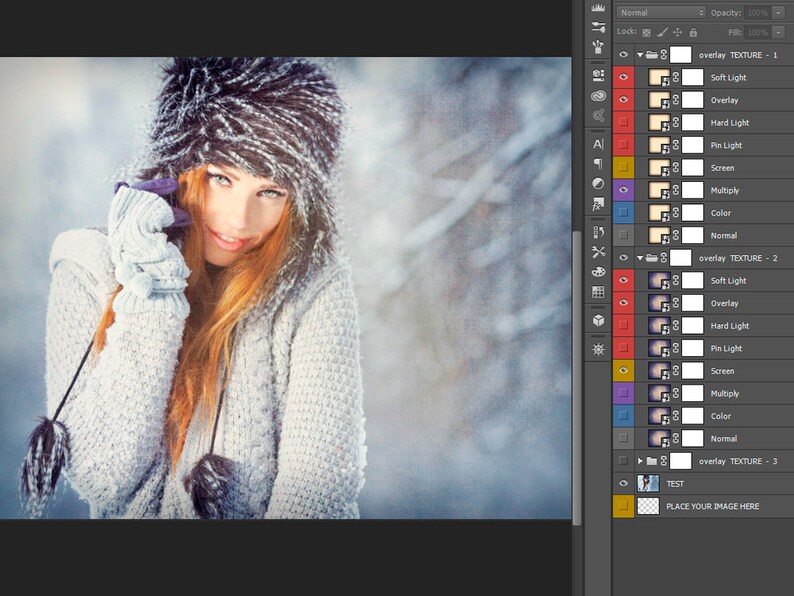Expand the overlay TEXTURE - 3 group
This screenshot has height=596, width=794.
[640, 461]
